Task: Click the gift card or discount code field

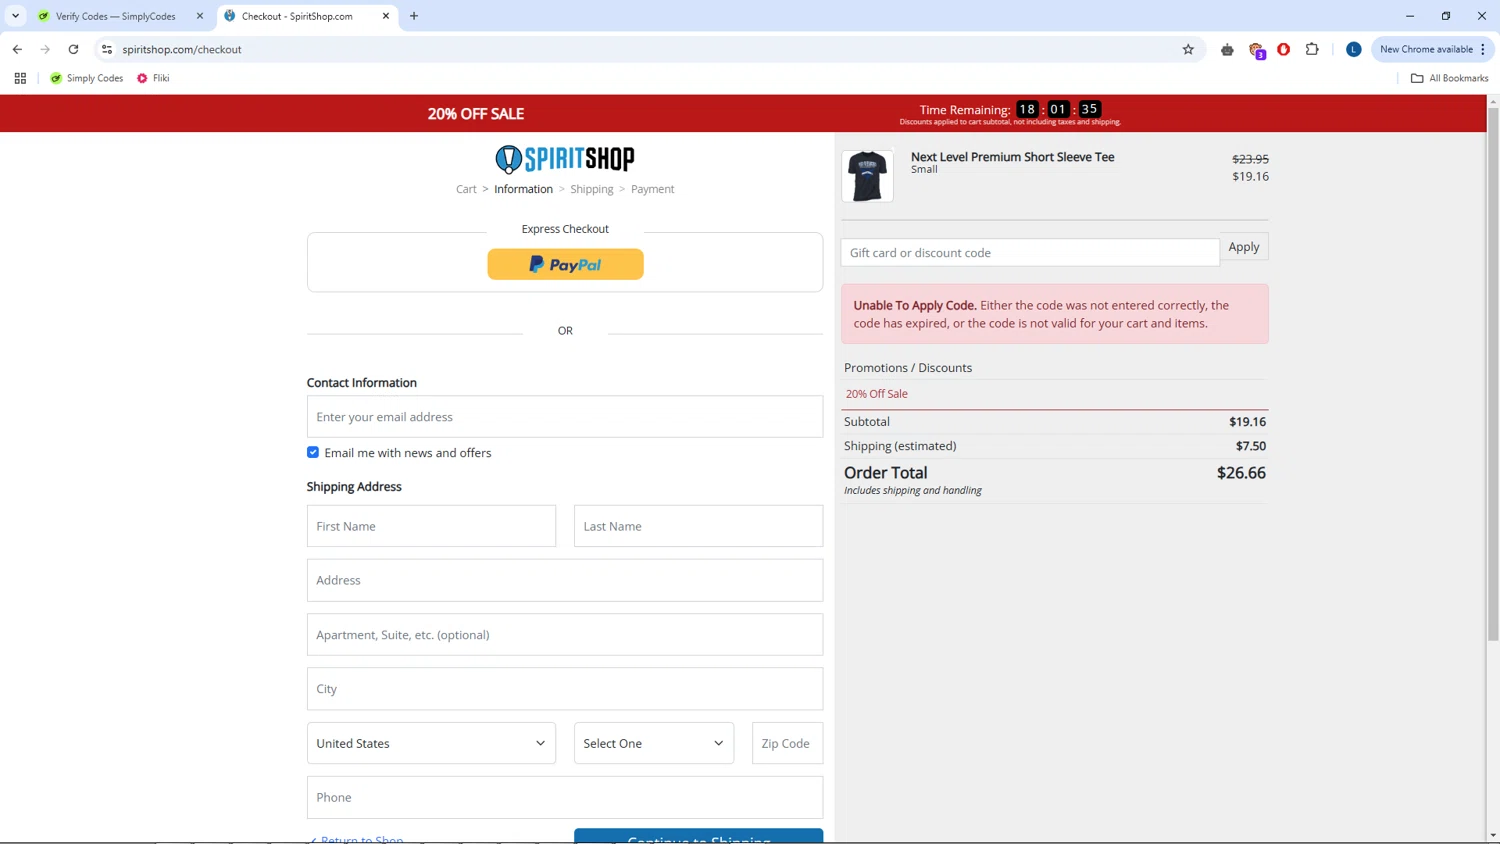Action: [1030, 252]
